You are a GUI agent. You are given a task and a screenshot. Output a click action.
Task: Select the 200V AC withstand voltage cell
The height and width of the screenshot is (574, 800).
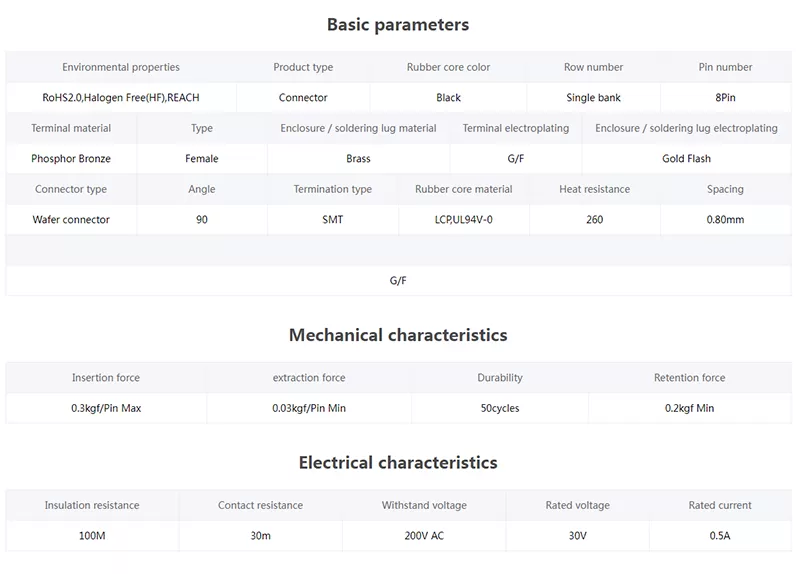click(x=424, y=536)
